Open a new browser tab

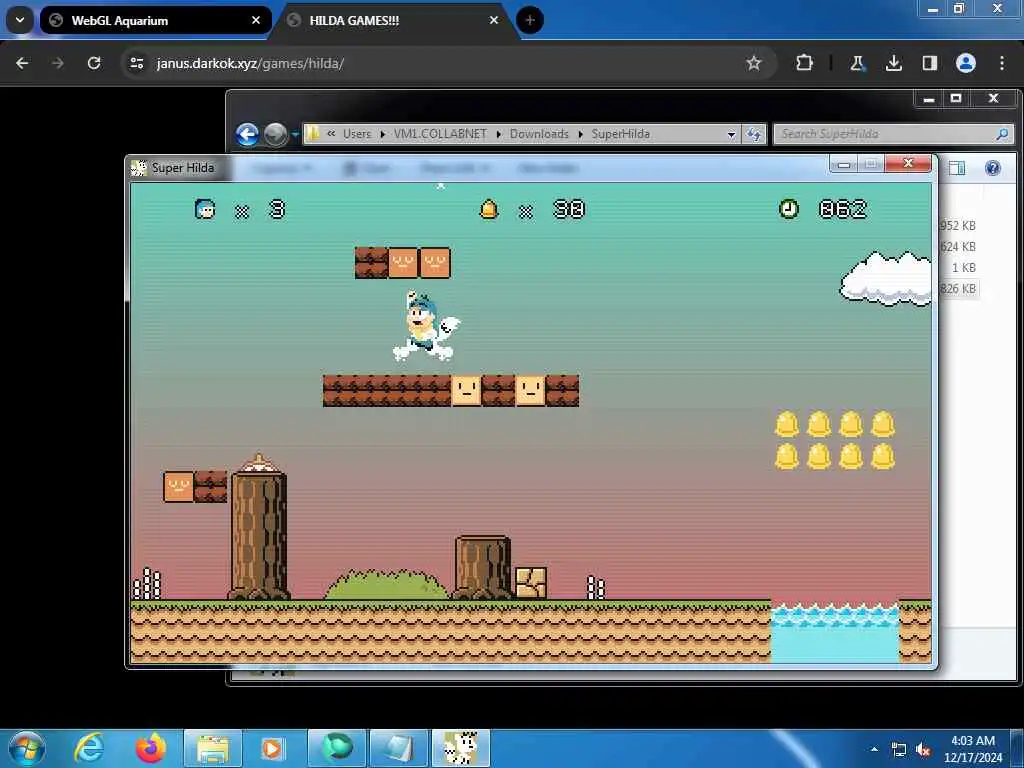530,20
